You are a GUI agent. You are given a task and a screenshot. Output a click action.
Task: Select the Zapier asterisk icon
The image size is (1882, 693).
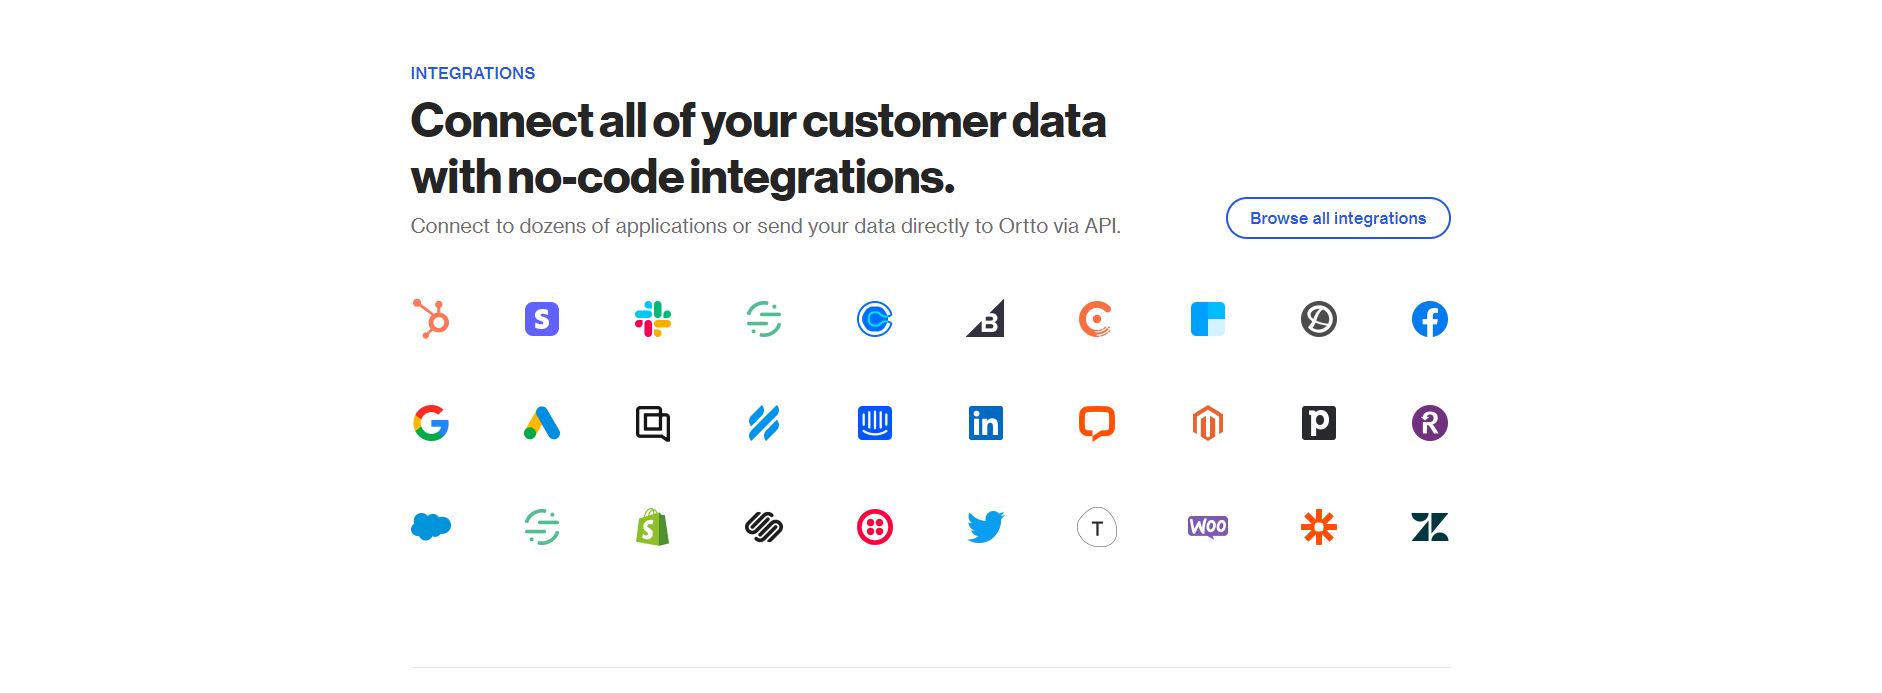[x=1319, y=527]
